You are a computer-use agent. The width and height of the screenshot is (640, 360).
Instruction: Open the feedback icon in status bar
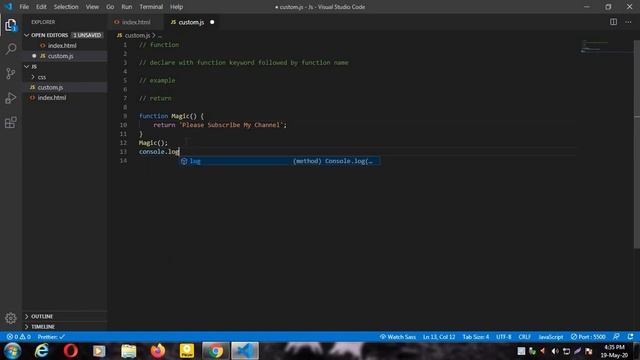(x=616, y=337)
